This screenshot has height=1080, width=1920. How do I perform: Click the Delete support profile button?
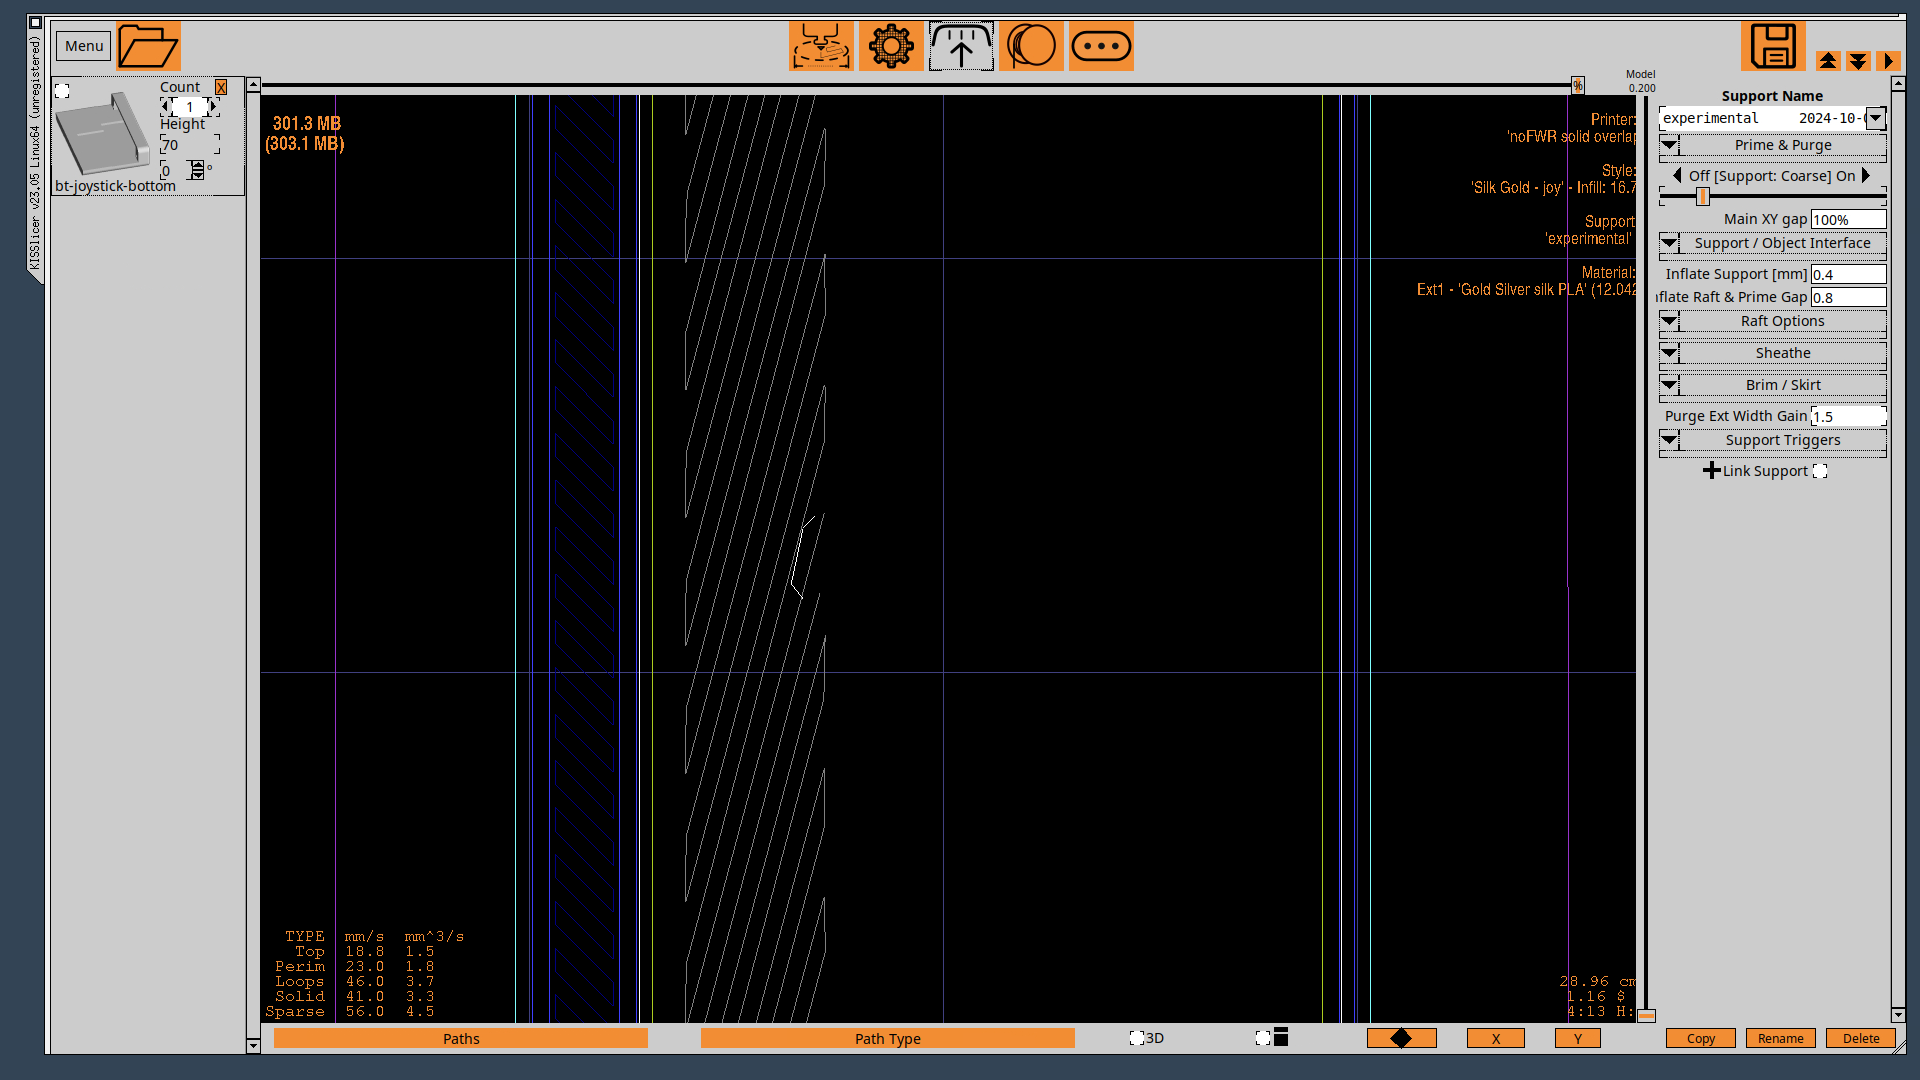point(1861,1038)
